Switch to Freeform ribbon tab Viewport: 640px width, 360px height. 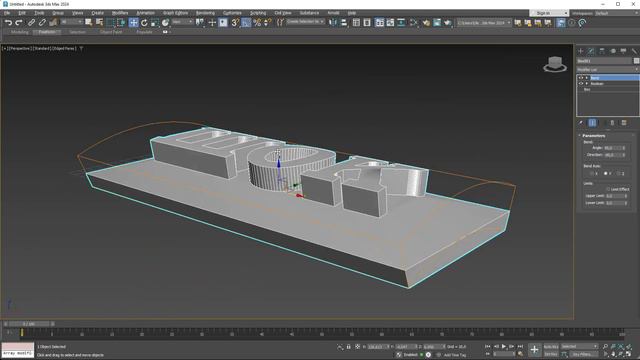click(x=47, y=32)
